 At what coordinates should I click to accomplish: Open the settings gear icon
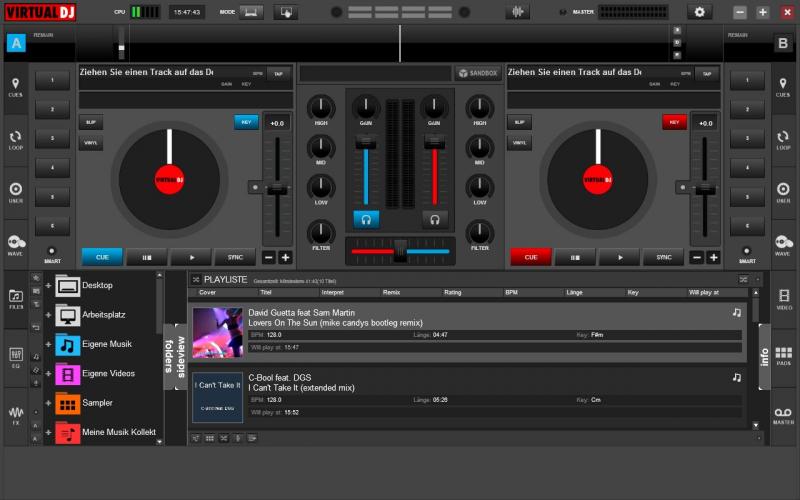click(x=700, y=12)
